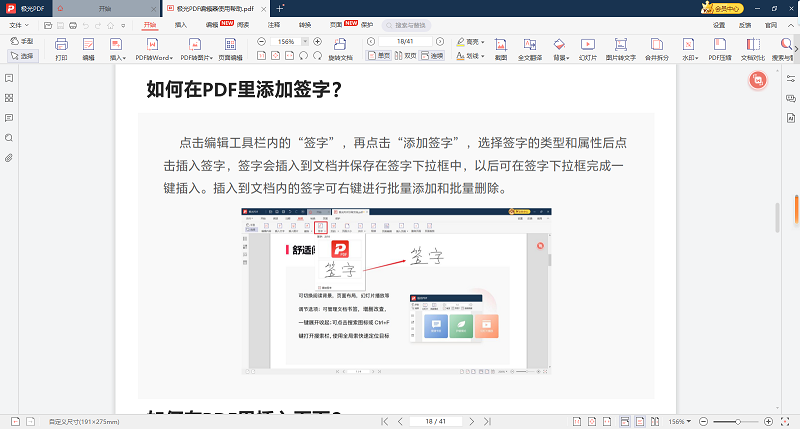Viewport: 800px width, 429px height.
Task: Click the zoom out minus icon in toolbar
Action: (x=261, y=41)
